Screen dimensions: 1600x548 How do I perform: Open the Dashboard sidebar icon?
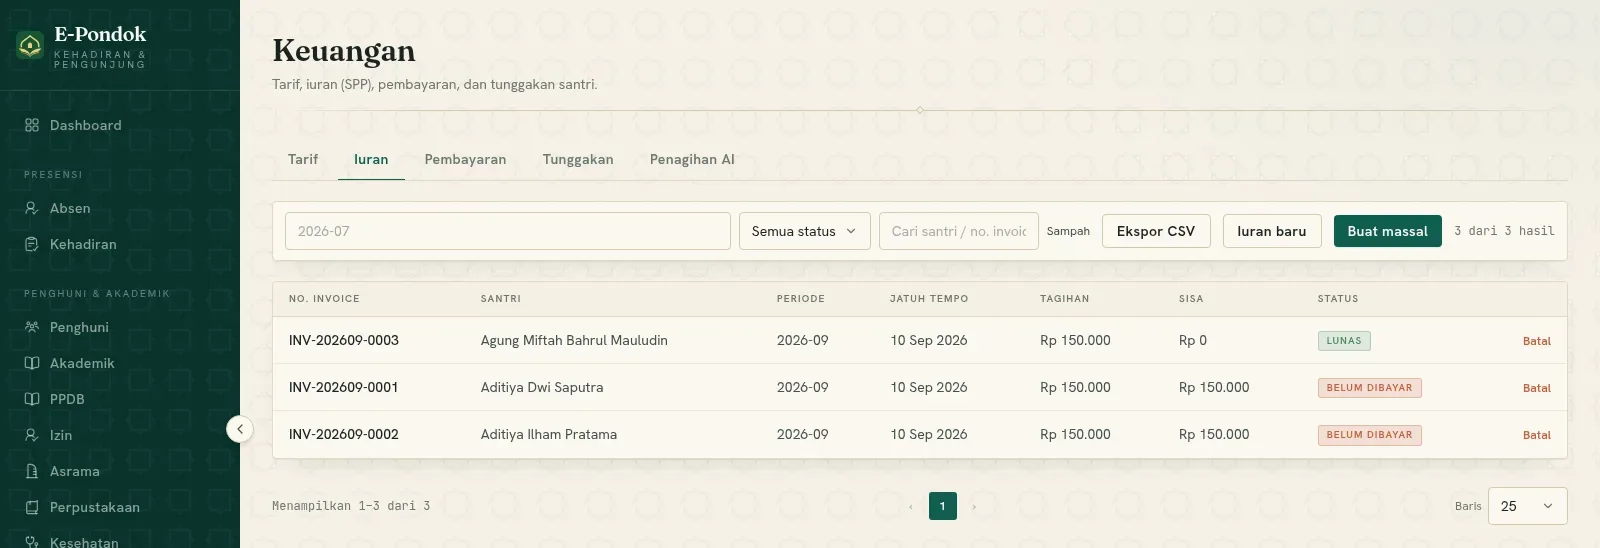(32, 125)
